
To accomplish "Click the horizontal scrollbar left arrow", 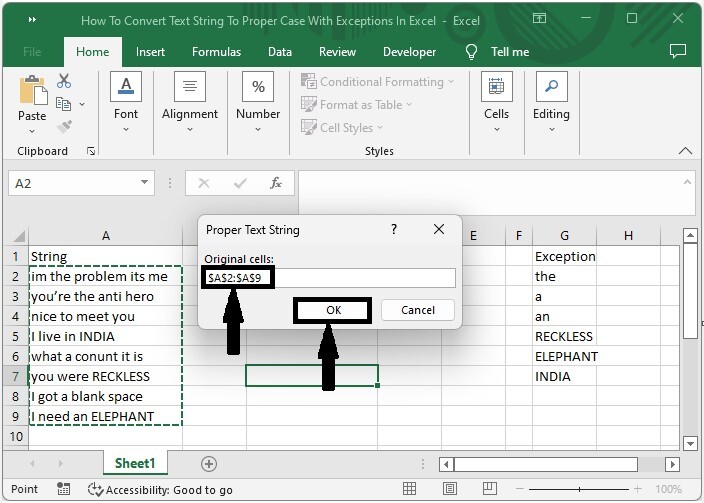I will (x=446, y=464).
